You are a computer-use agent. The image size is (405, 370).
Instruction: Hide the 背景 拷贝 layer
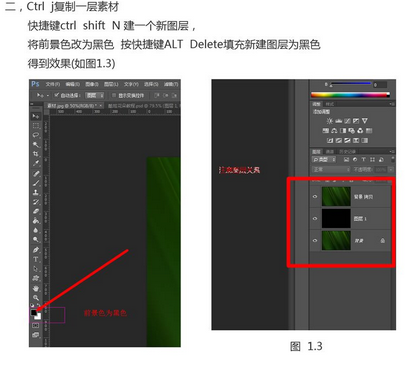(x=315, y=197)
